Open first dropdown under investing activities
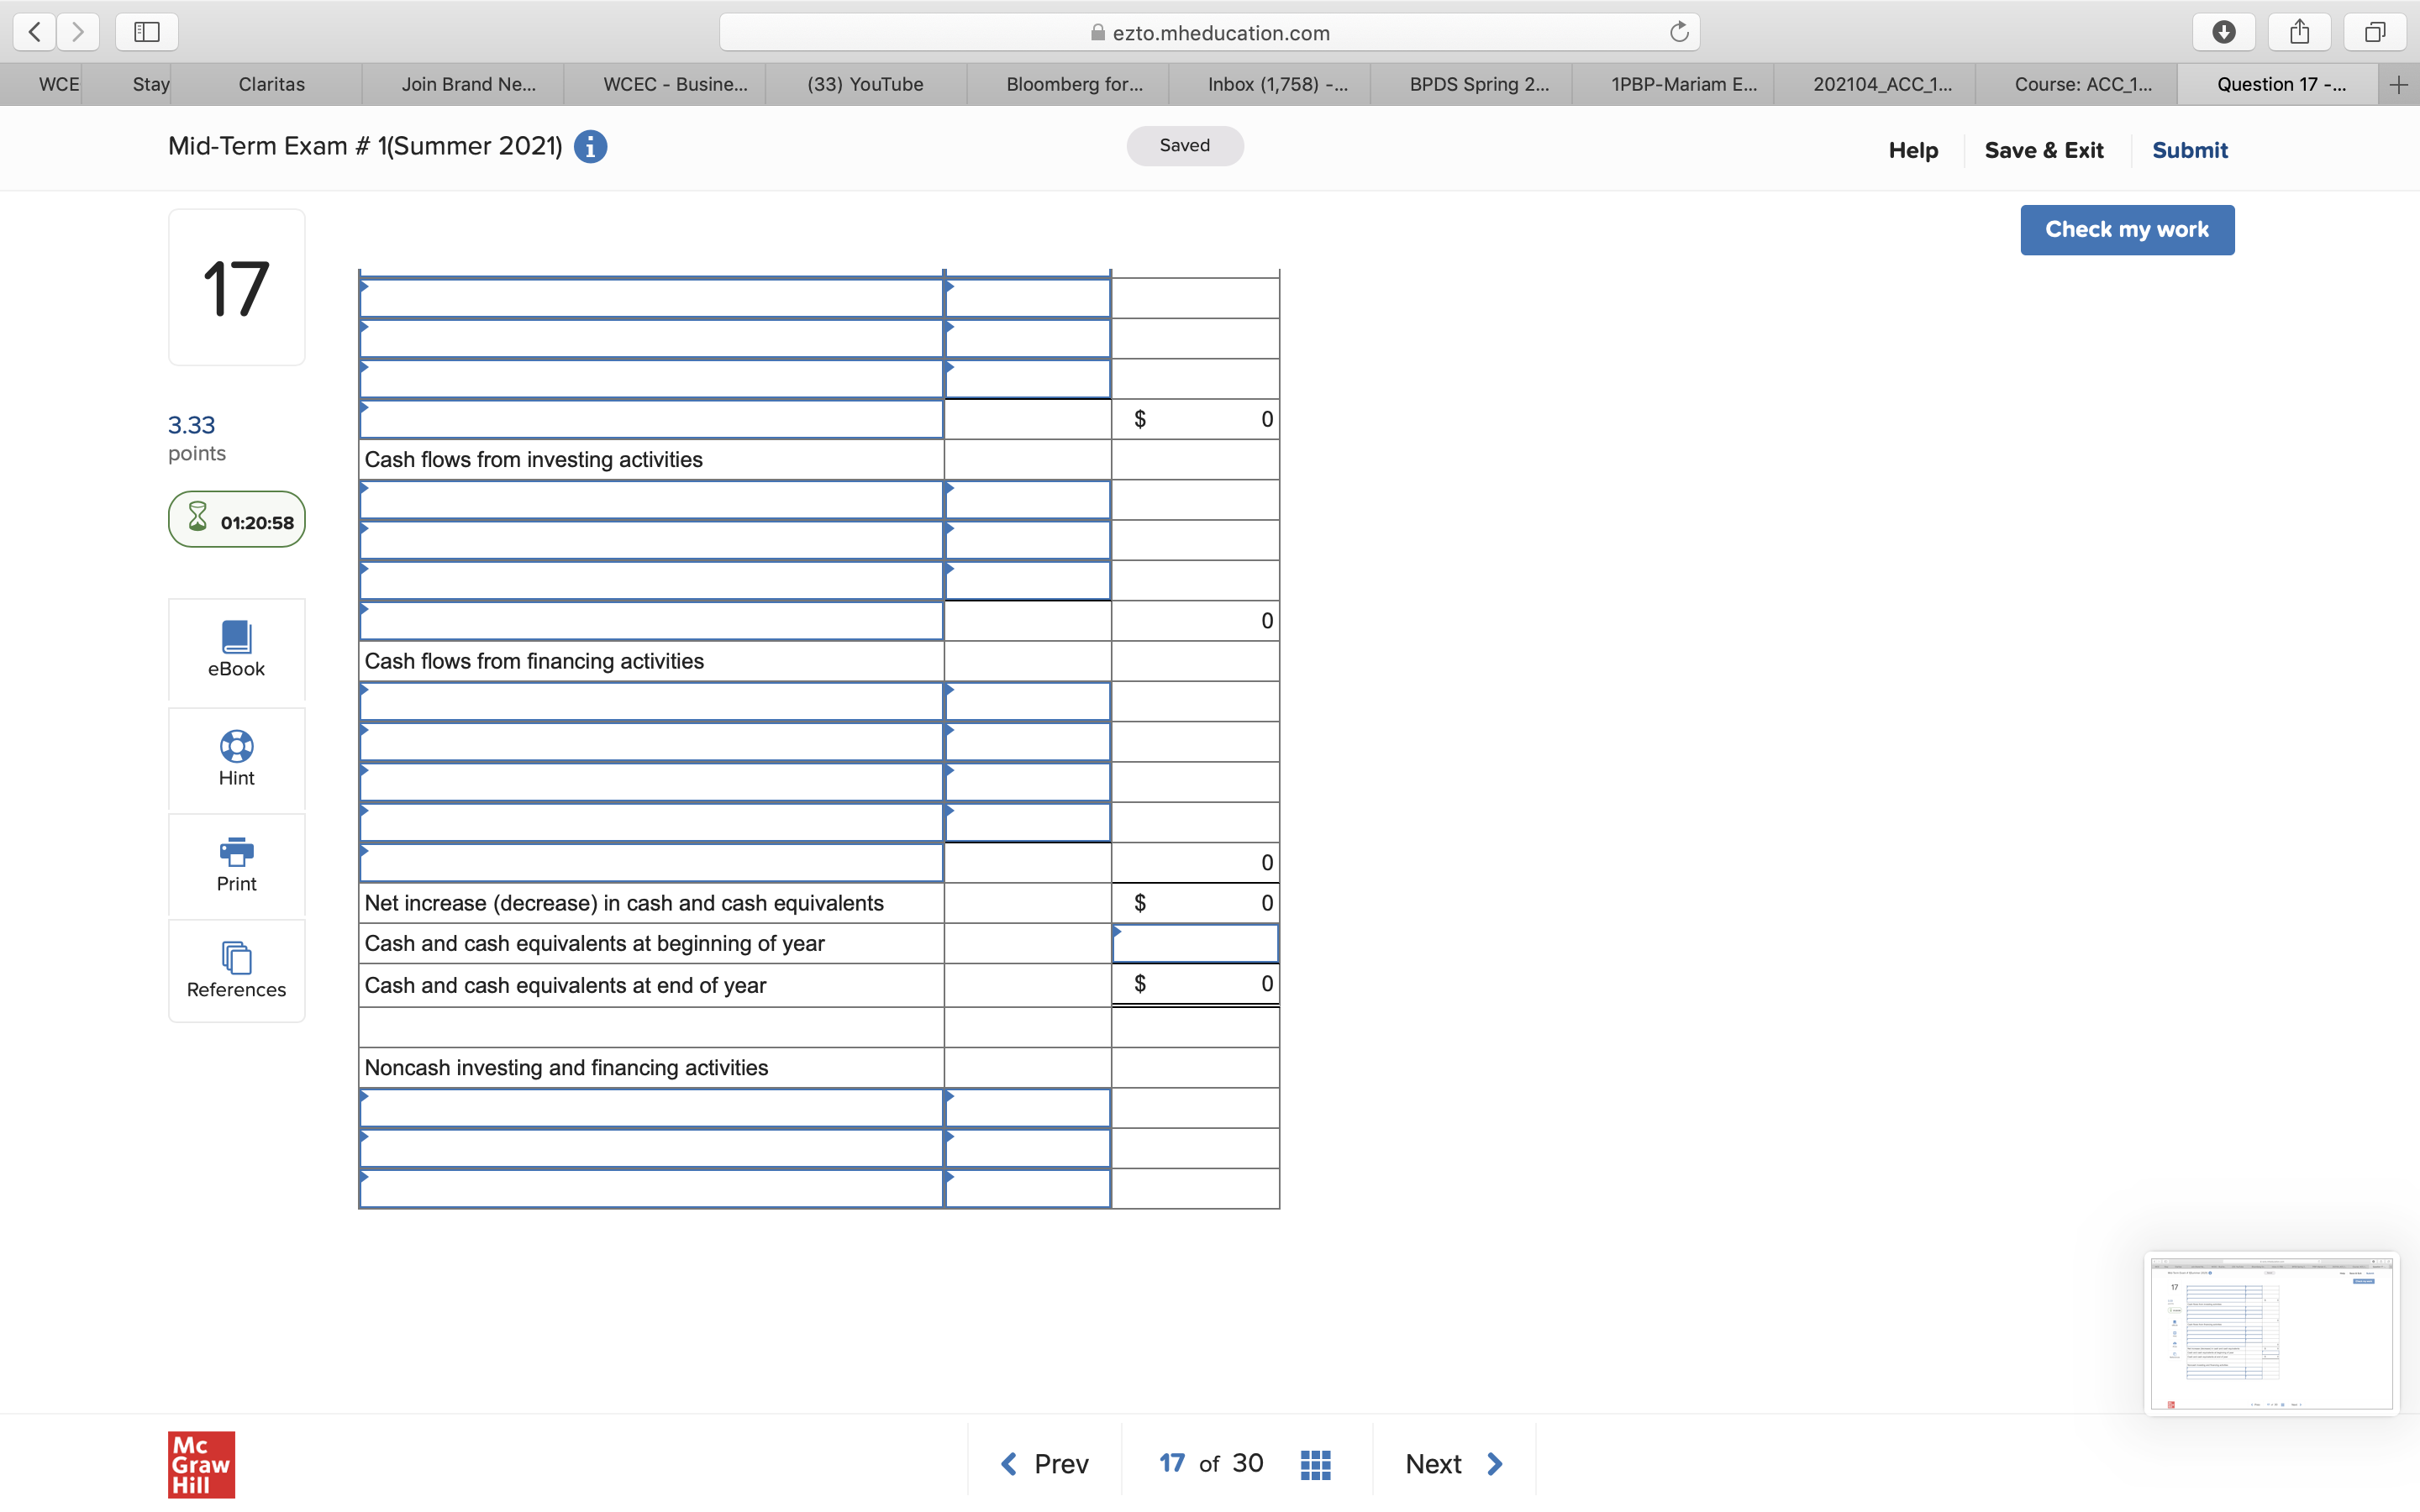 point(651,500)
